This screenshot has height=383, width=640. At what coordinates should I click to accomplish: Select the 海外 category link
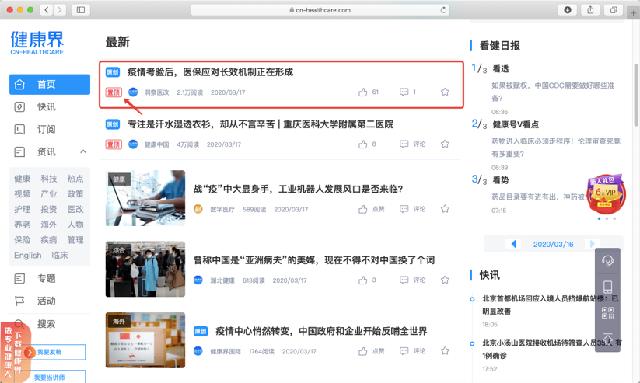coord(49,224)
